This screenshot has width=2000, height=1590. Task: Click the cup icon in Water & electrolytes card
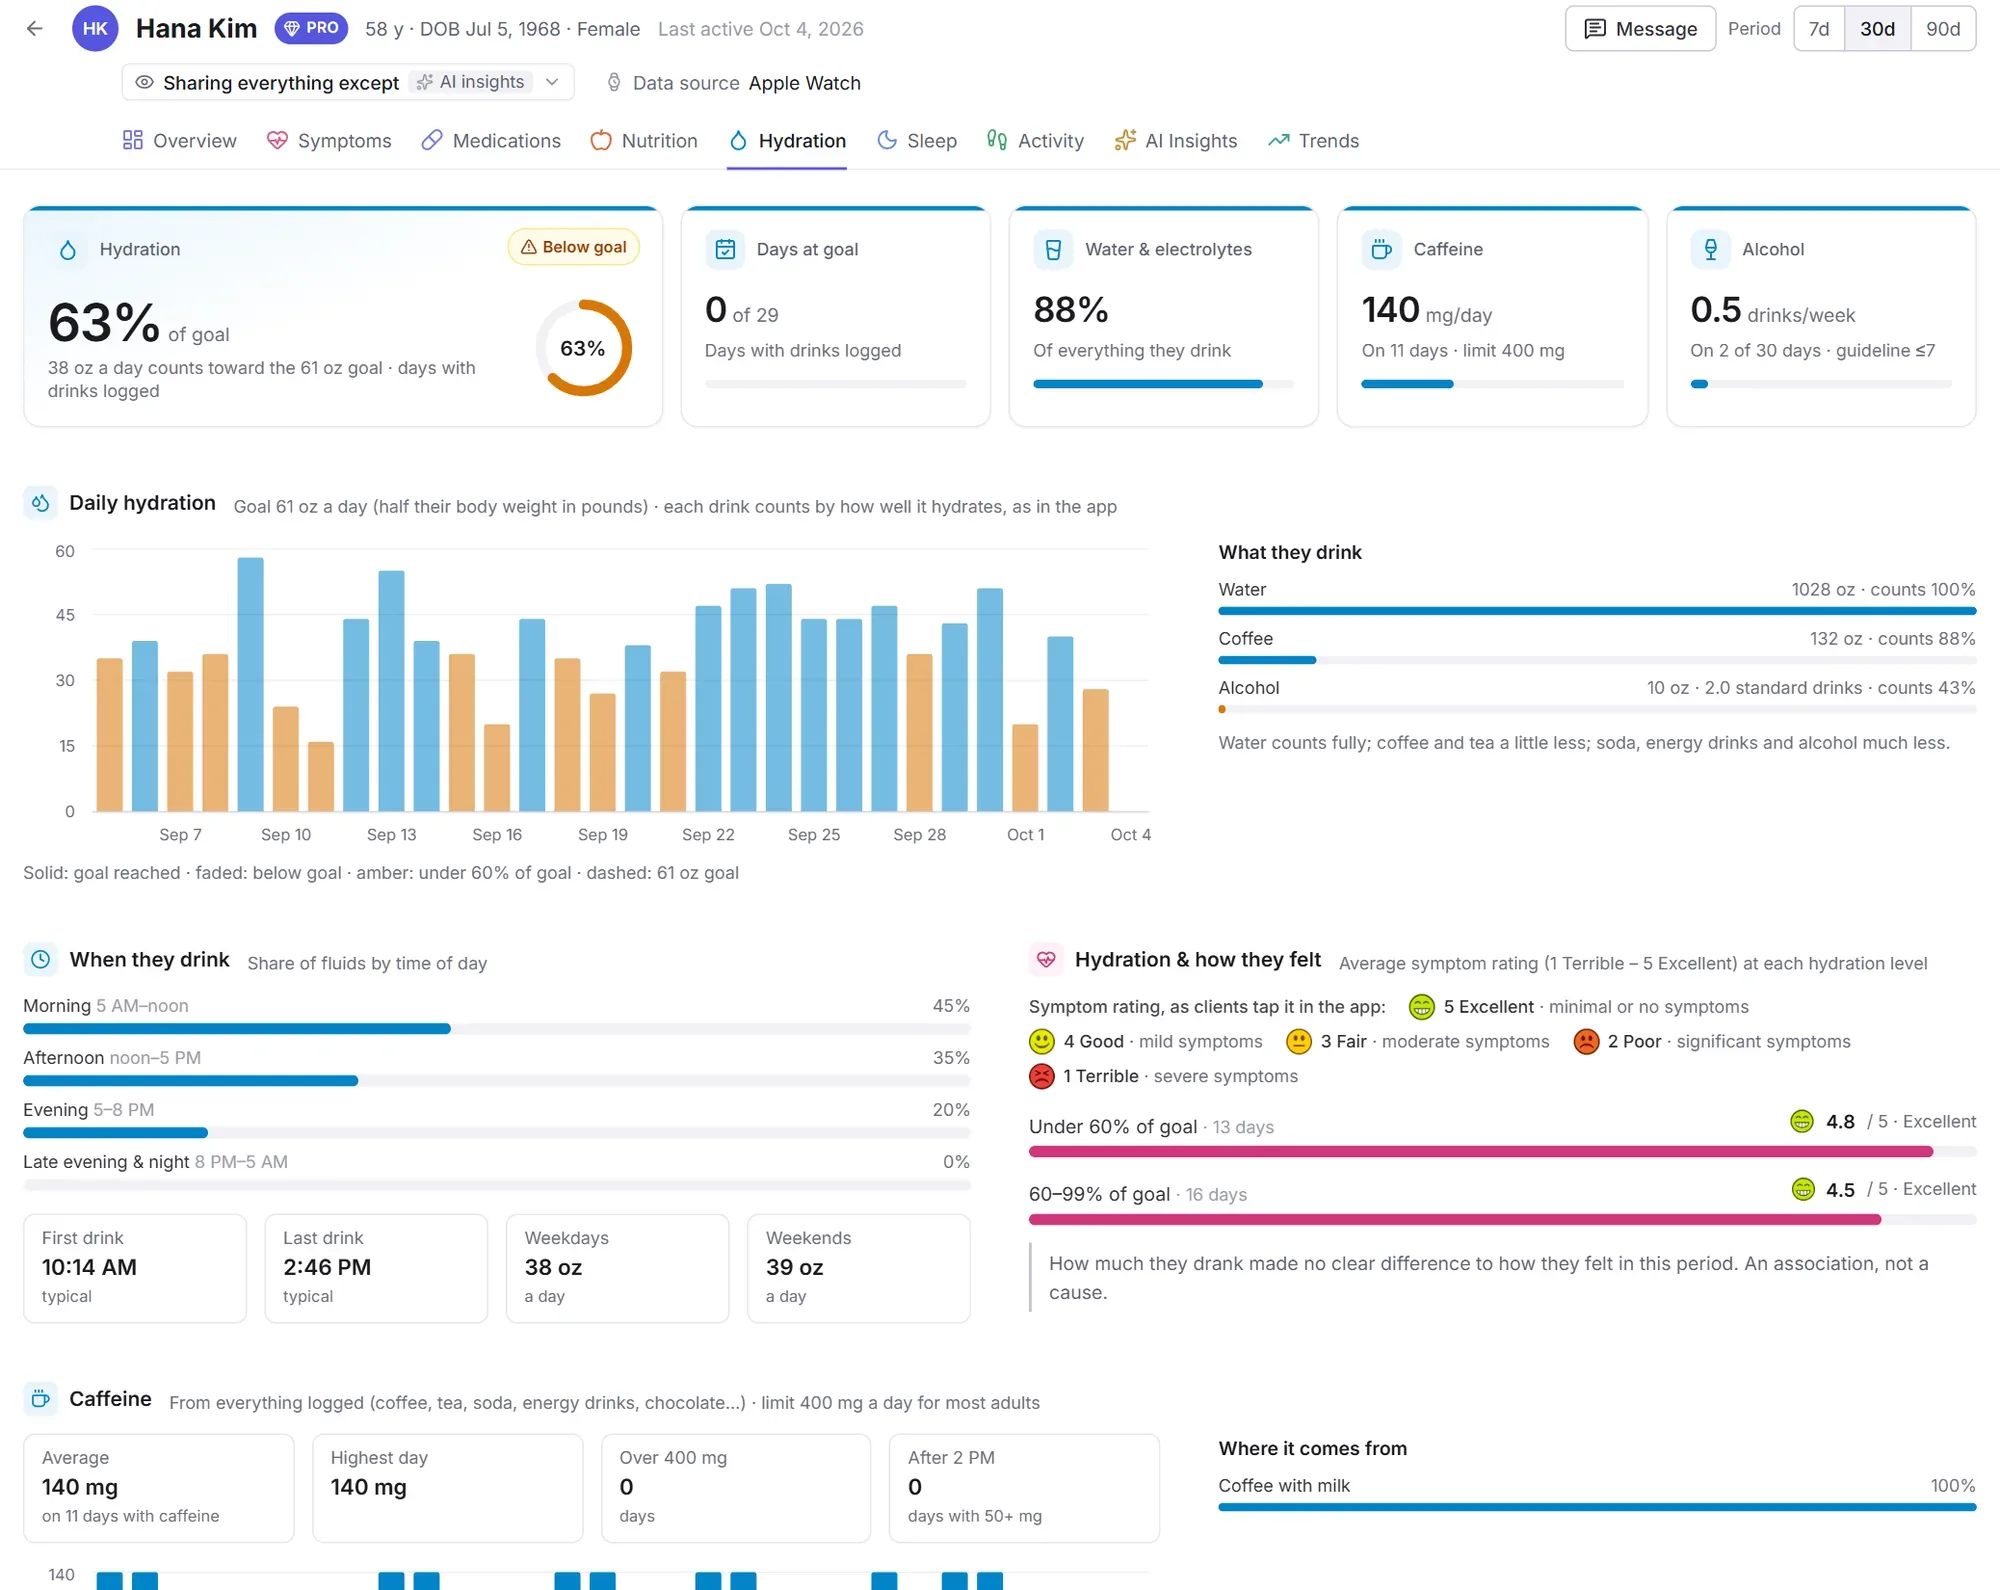(x=1053, y=250)
